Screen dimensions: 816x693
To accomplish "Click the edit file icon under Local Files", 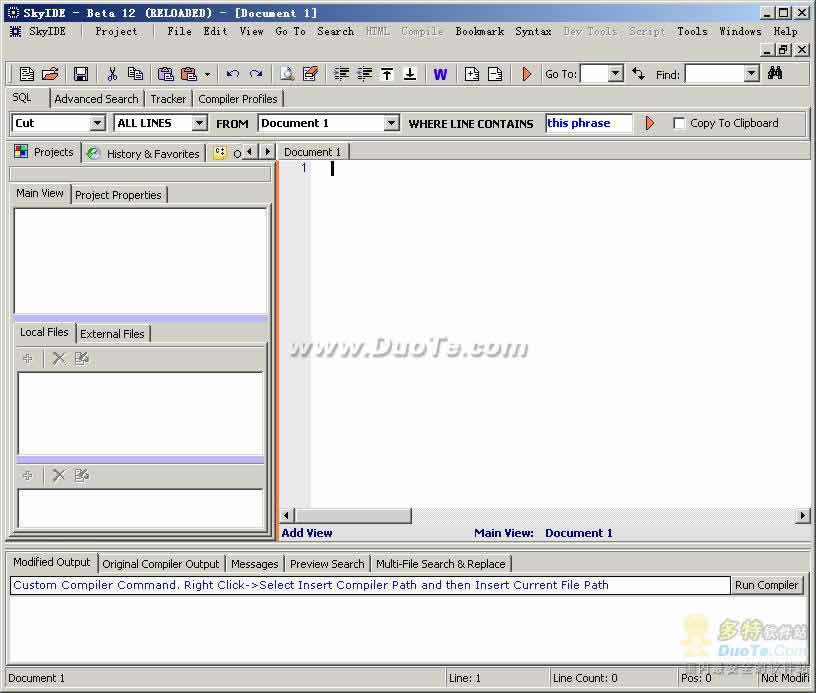I will (82, 358).
